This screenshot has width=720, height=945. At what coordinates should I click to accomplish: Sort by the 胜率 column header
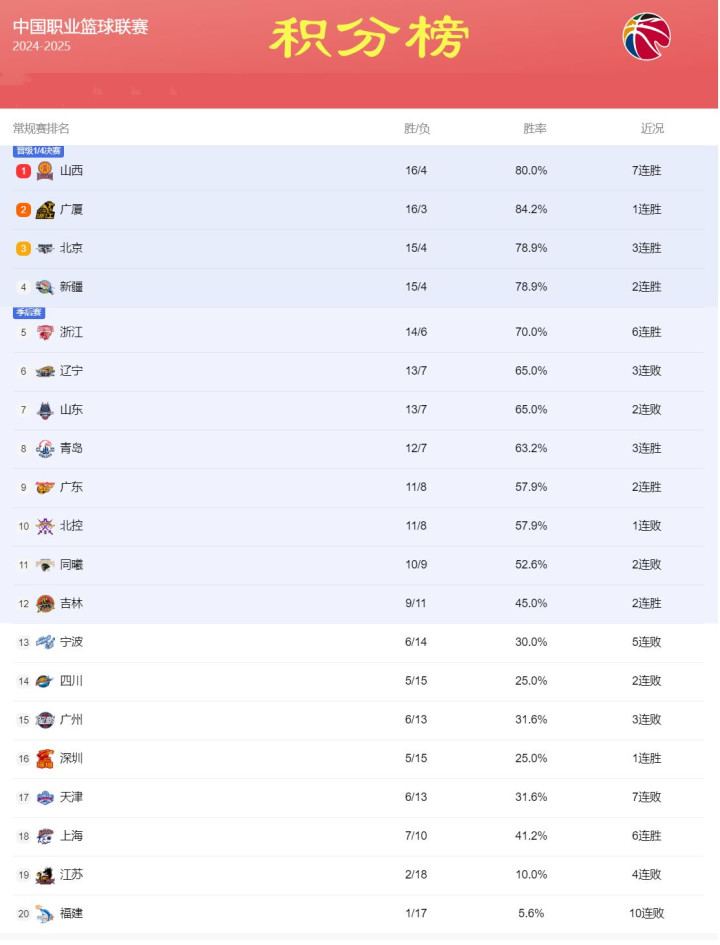tap(534, 128)
